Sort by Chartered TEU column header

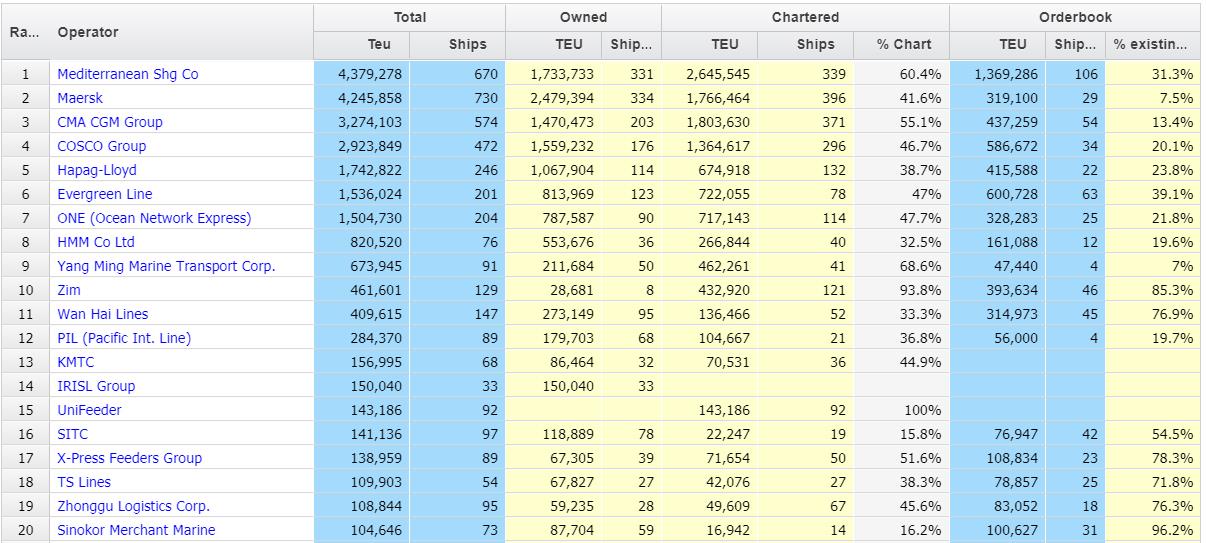(710, 44)
